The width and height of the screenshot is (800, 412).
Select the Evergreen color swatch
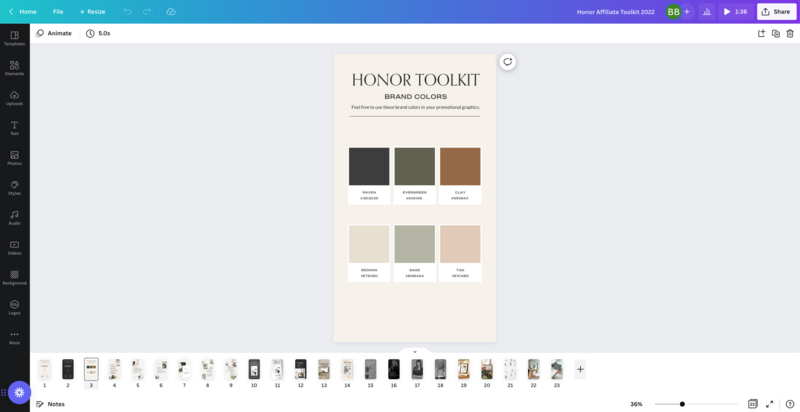(x=415, y=166)
